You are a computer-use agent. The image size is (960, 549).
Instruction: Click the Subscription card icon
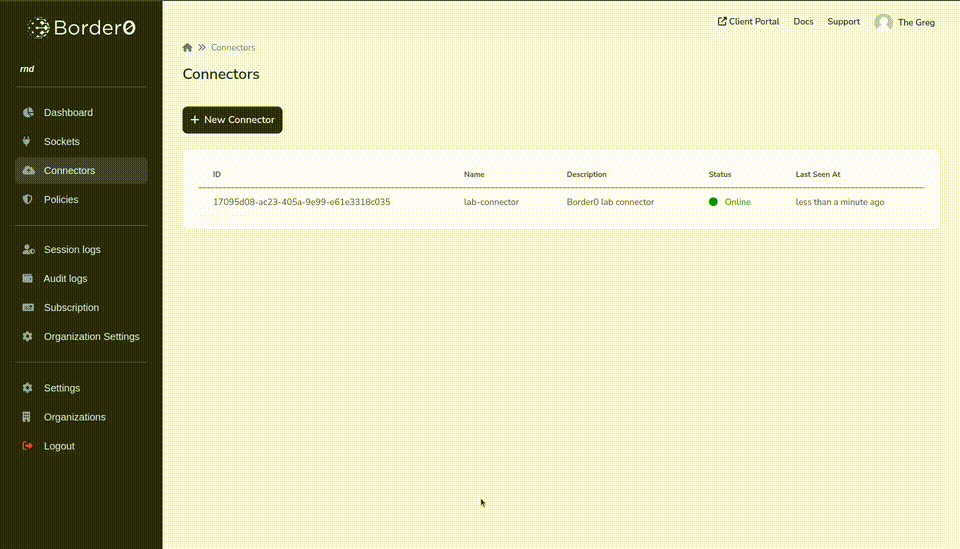(x=28, y=307)
